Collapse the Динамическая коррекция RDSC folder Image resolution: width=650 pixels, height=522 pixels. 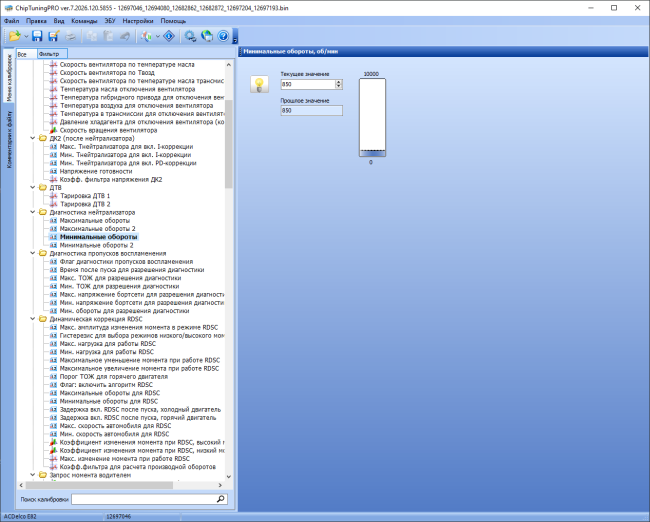(x=33, y=319)
